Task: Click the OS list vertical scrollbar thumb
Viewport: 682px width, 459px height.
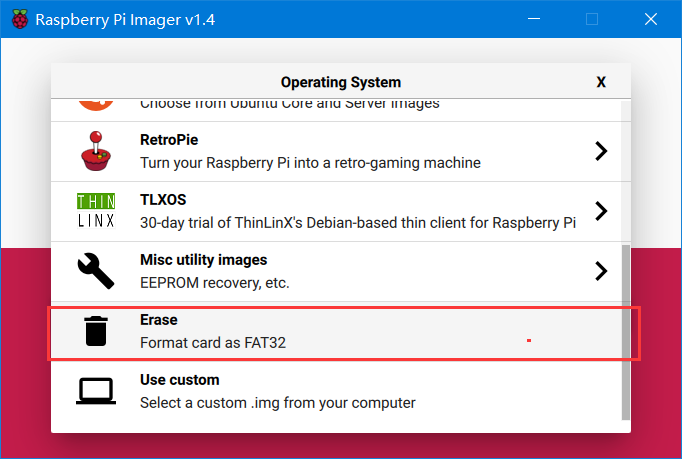Action: [626, 332]
